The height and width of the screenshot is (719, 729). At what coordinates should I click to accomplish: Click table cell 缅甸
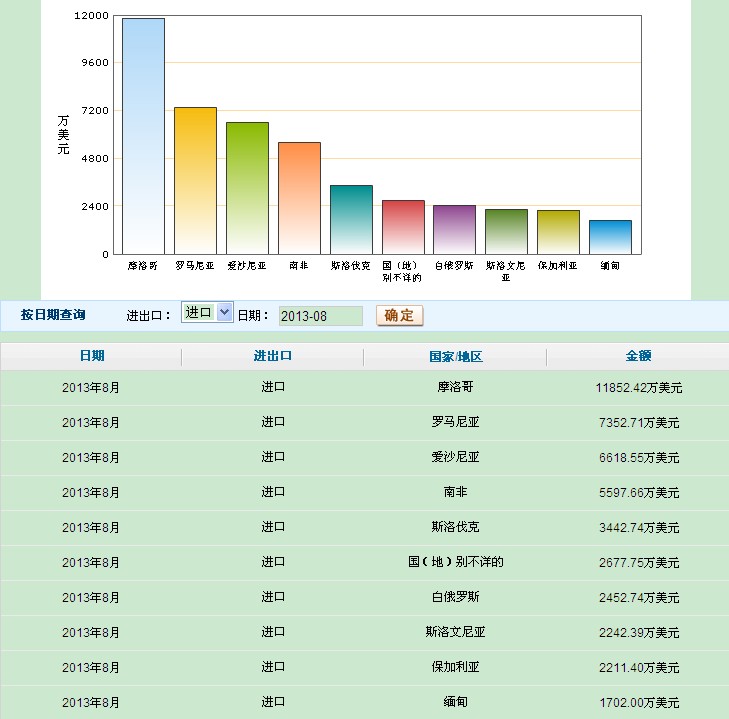point(455,701)
